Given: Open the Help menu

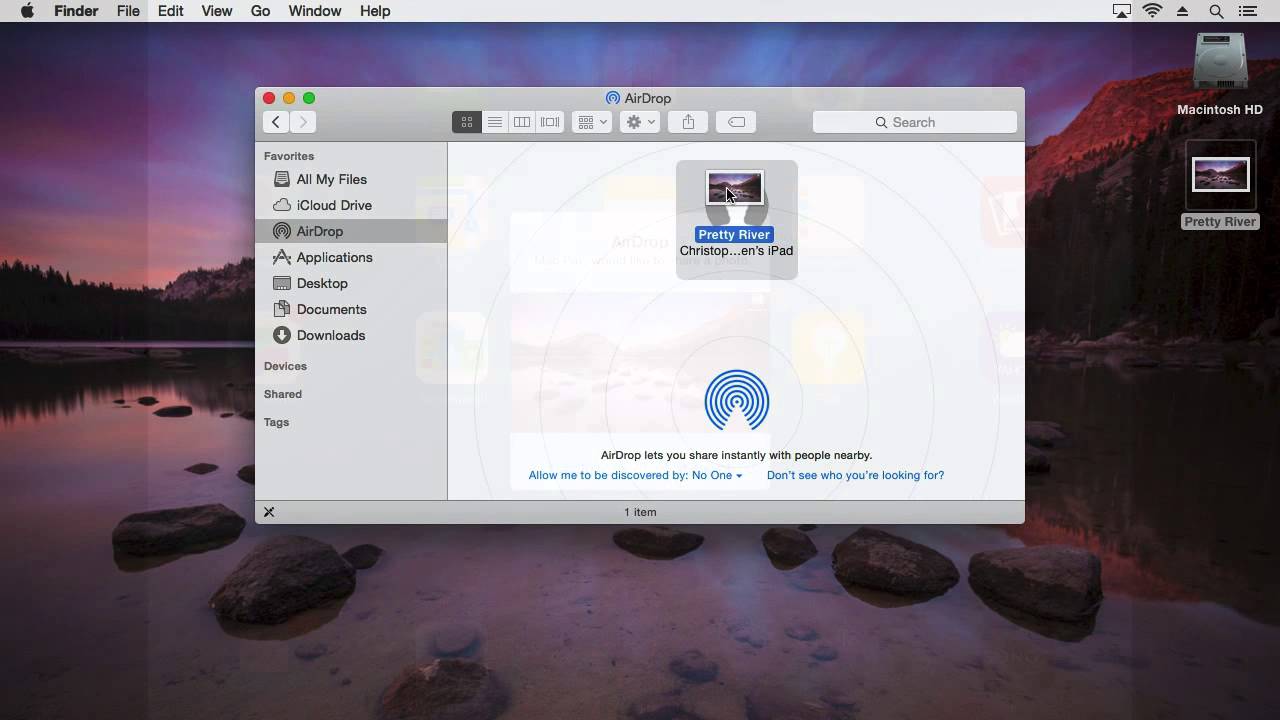Looking at the screenshot, I should pyautogui.click(x=375, y=11).
